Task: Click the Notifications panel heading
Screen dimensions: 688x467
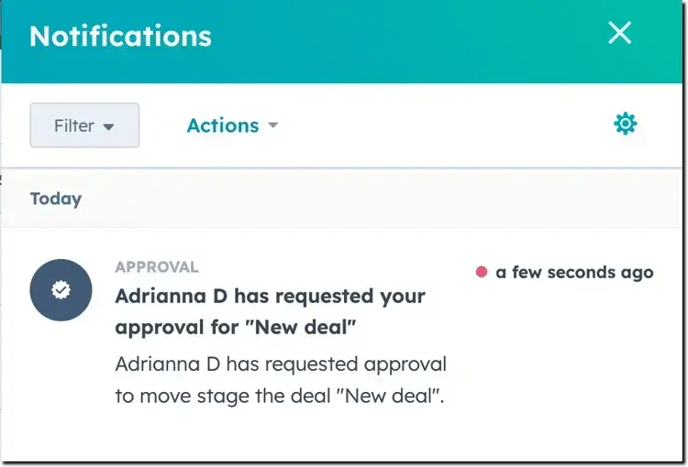Action: coord(120,36)
